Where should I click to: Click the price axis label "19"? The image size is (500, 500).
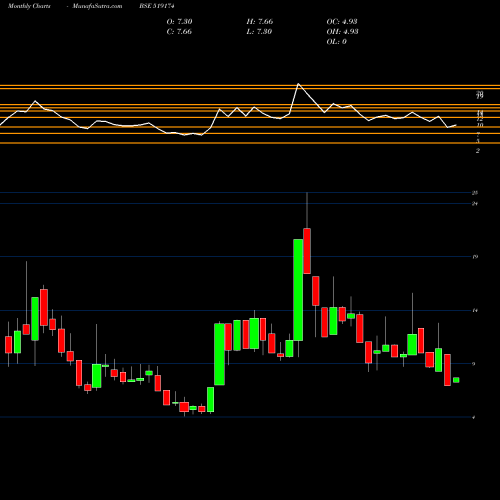[475, 257]
